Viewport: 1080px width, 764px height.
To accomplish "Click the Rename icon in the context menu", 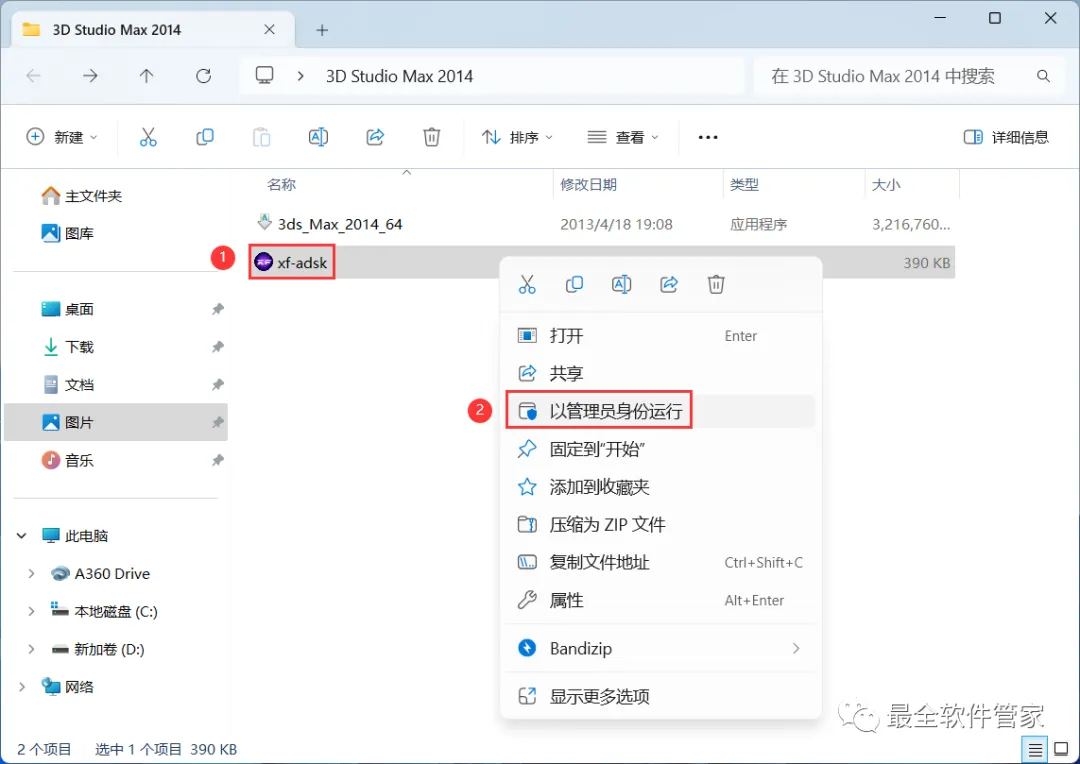I will [621, 284].
